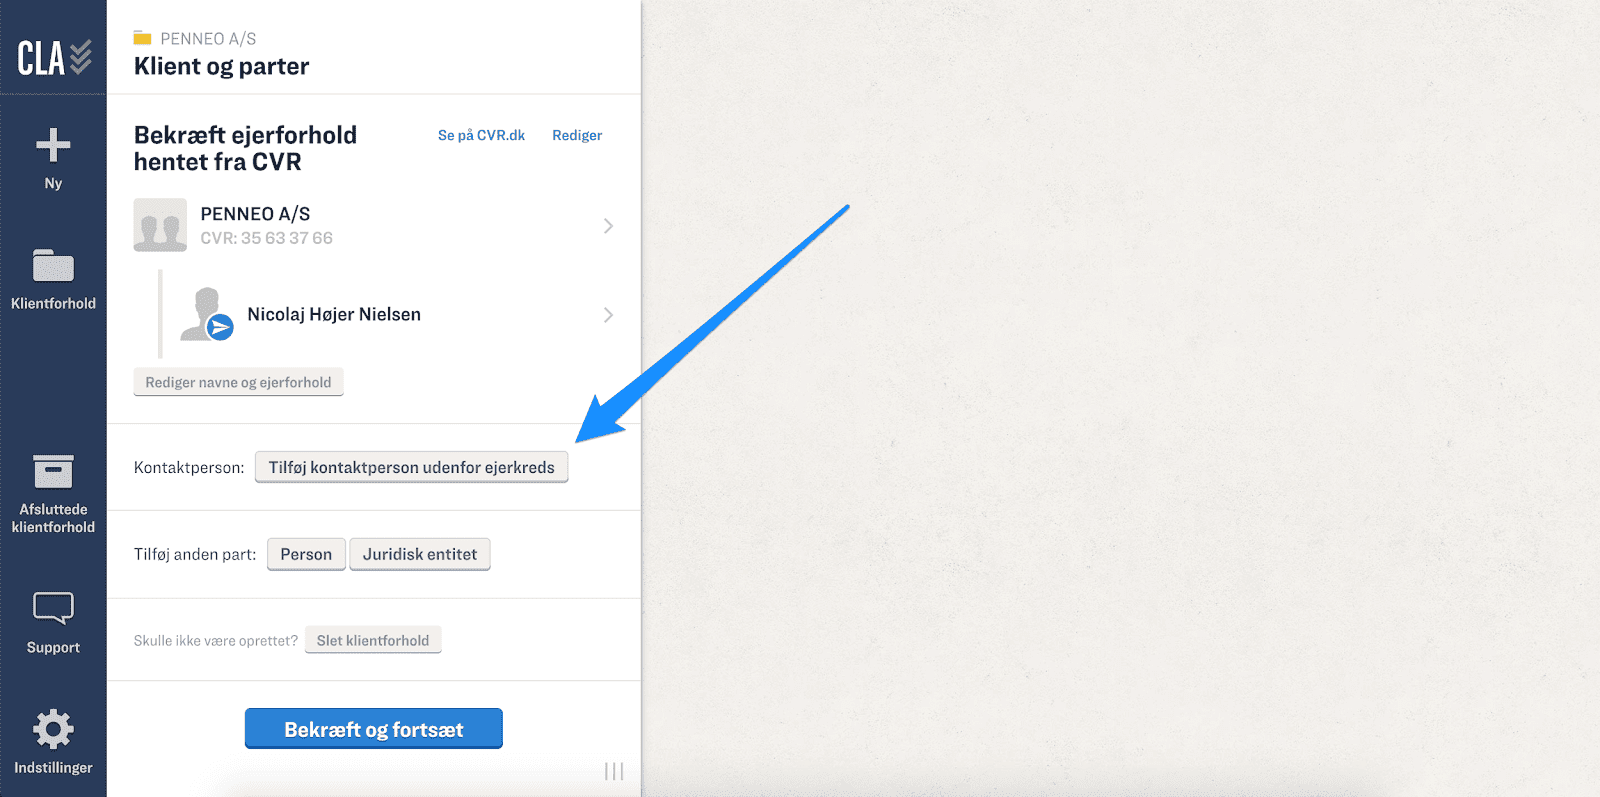Click Bekræft og fortsæt button
This screenshot has height=797, width=1600.
pos(374,729)
